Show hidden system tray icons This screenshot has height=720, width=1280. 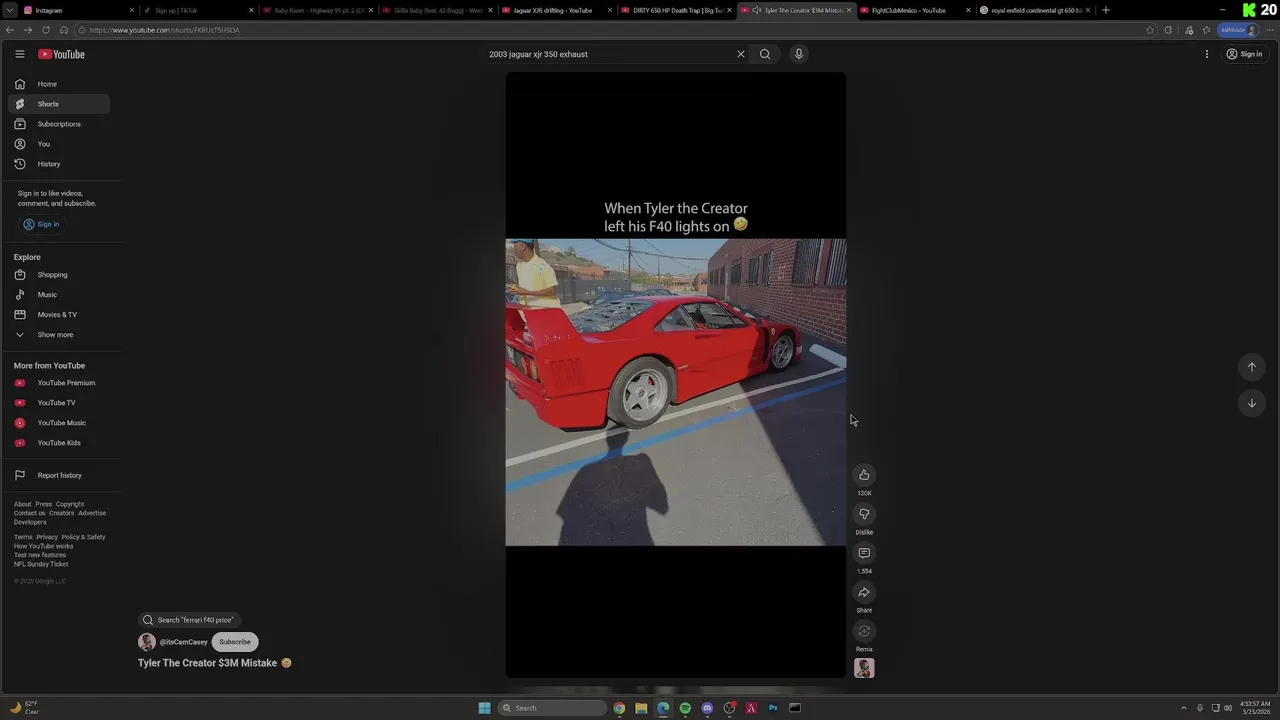coord(1184,708)
